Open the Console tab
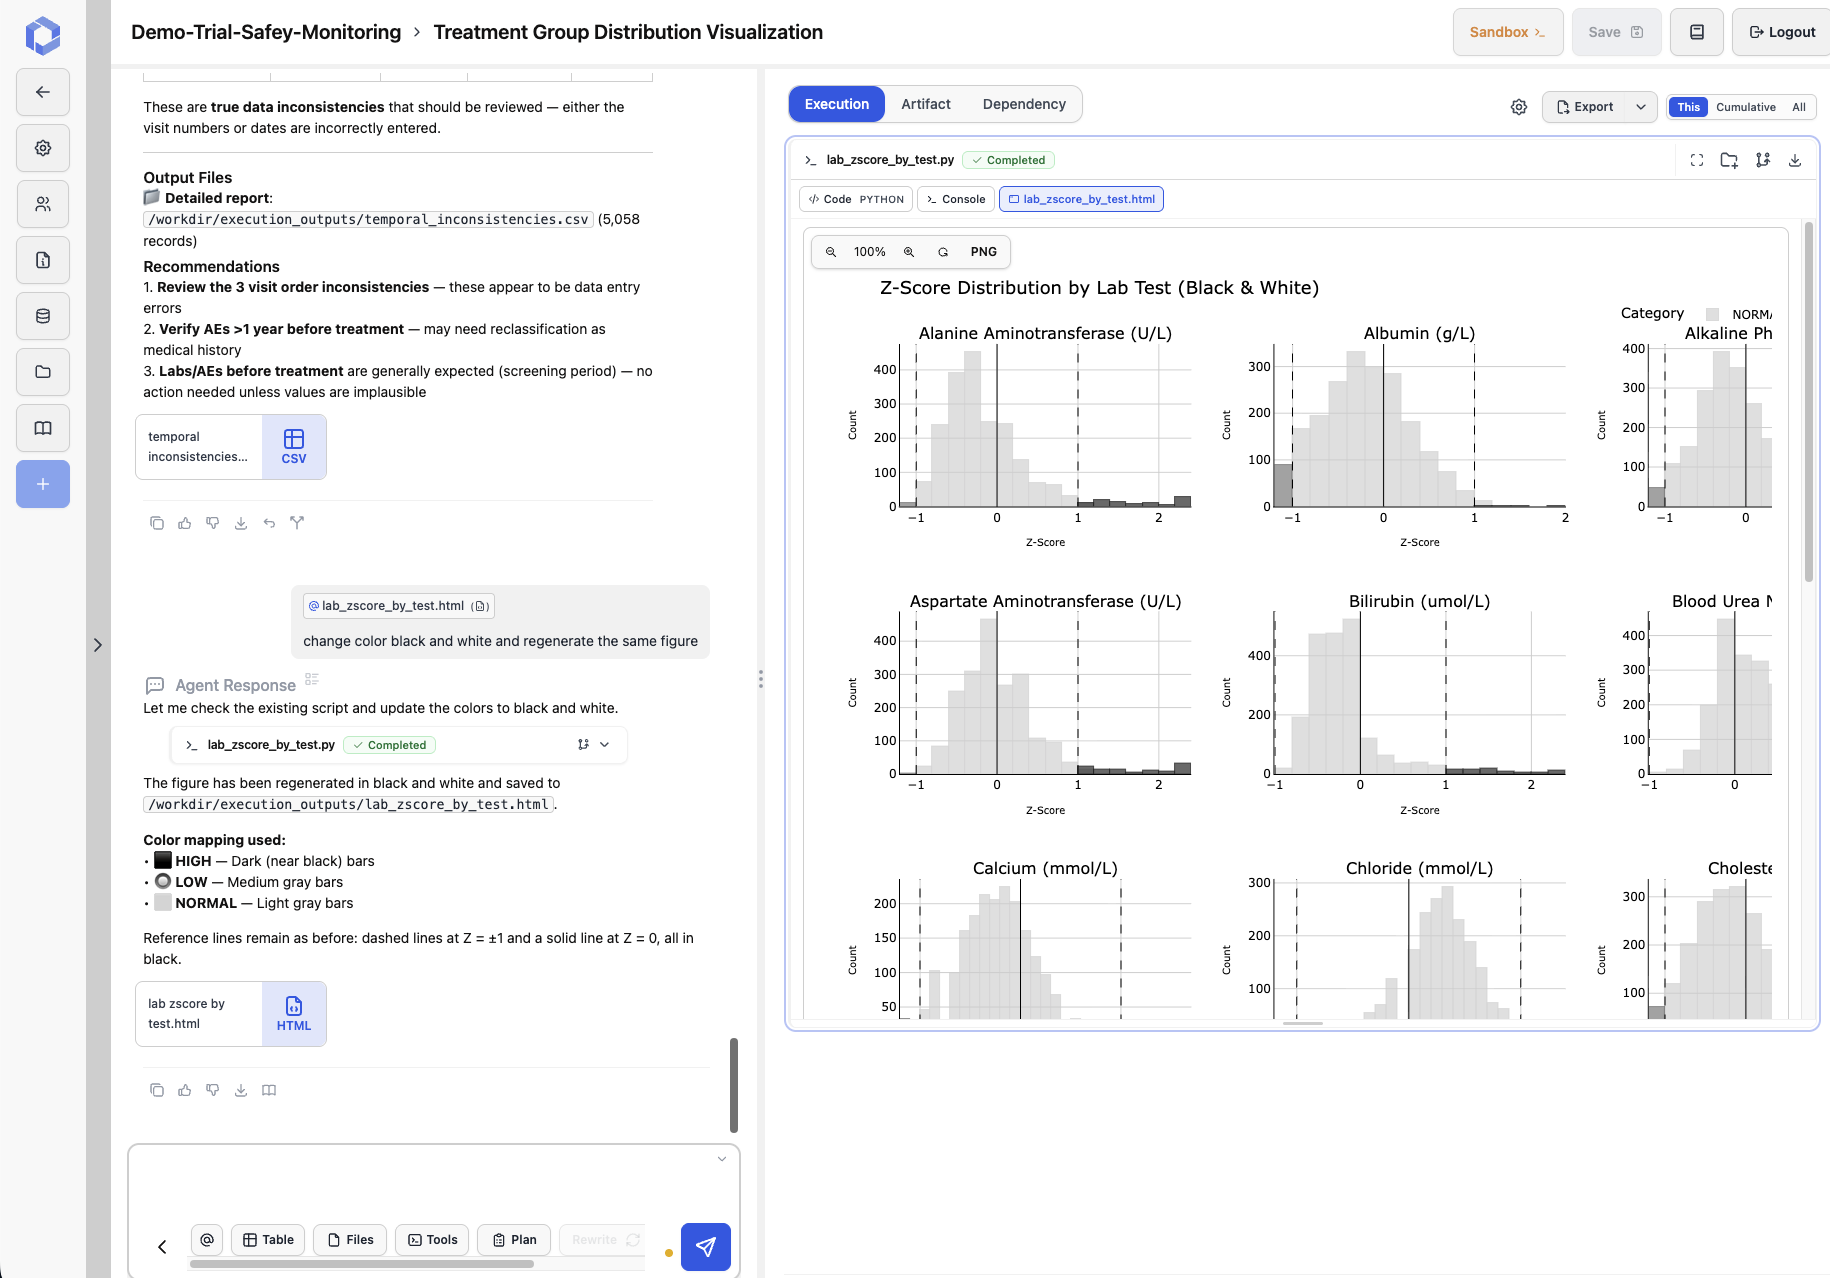This screenshot has width=1830, height=1278. (956, 199)
